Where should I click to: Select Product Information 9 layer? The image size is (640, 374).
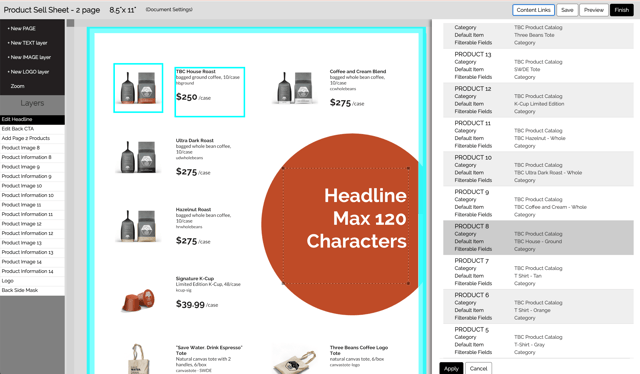(32, 176)
